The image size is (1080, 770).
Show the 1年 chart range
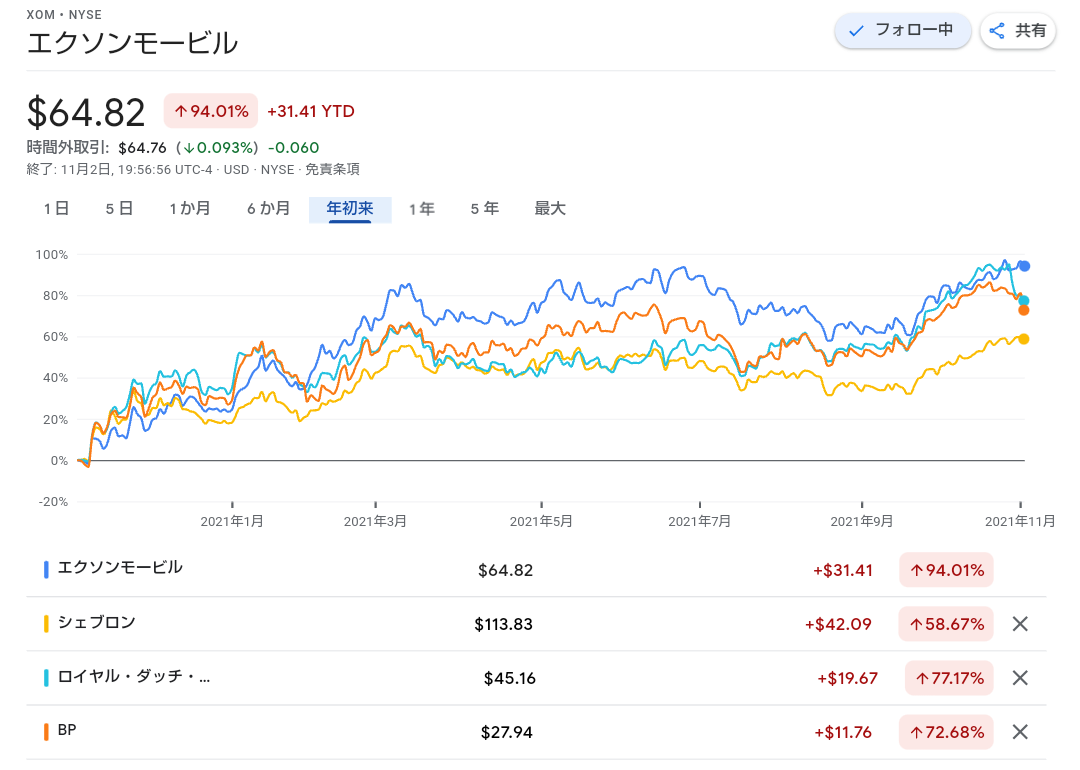point(422,209)
